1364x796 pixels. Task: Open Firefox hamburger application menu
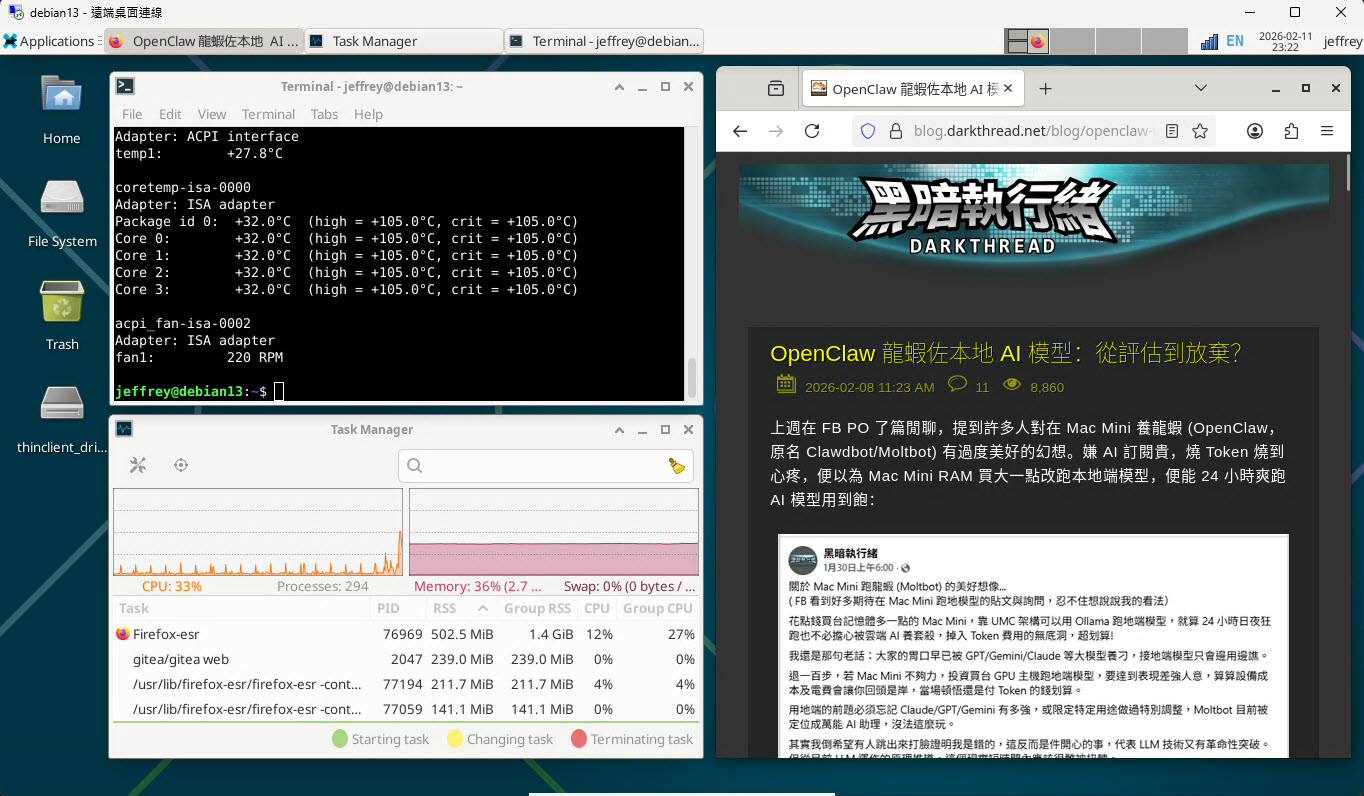(x=1327, y=131)
